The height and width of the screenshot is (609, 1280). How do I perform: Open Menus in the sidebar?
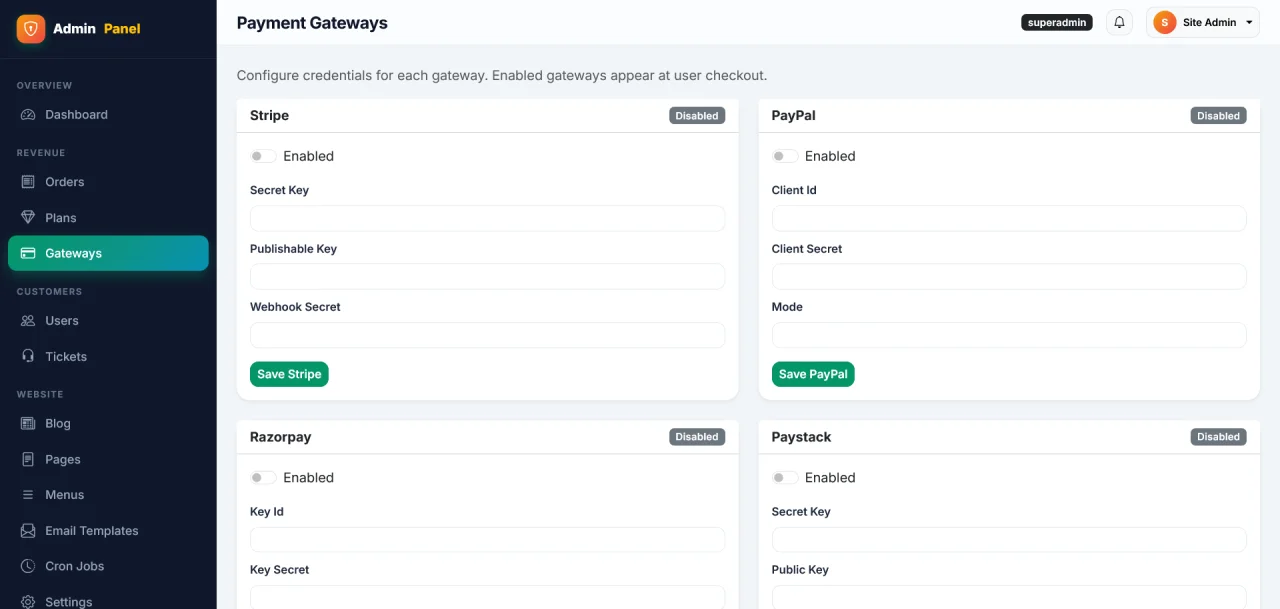(x=108, y=495)
